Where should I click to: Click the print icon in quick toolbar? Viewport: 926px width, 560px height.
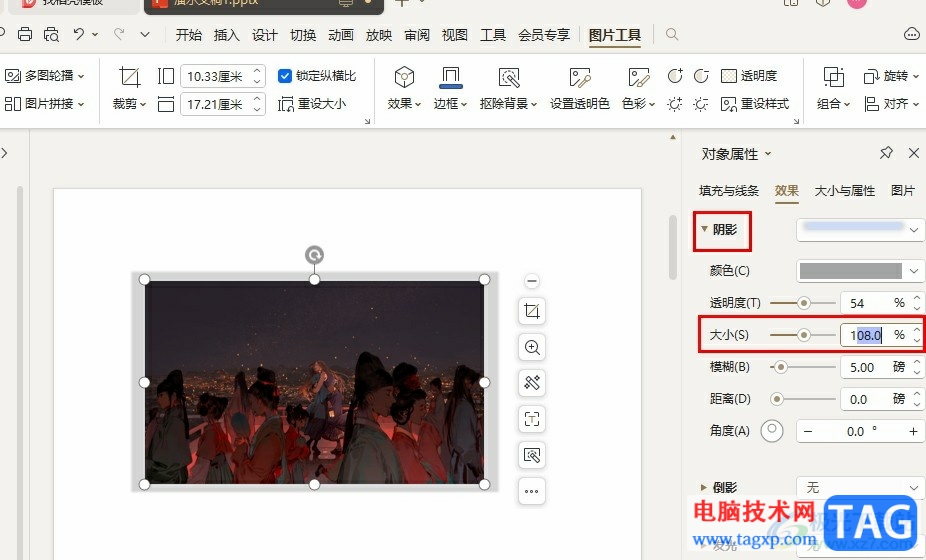tap(25, 34)
